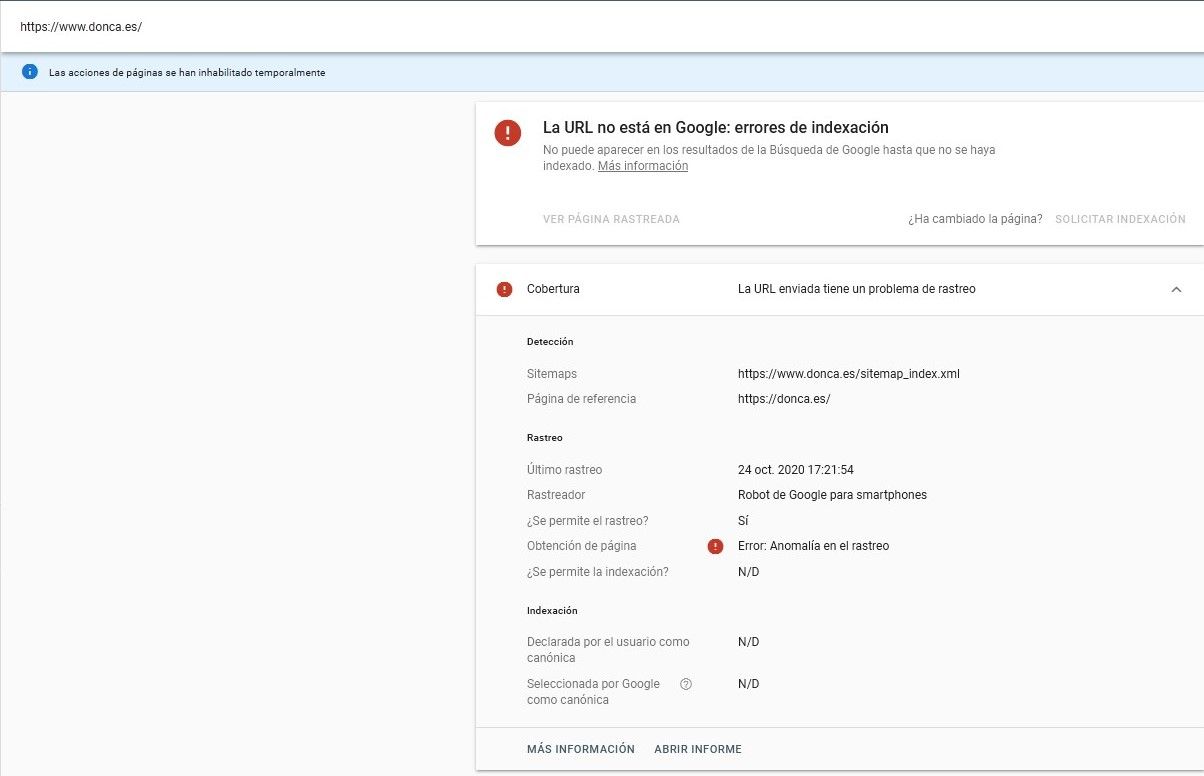Click La URL enviada tiene un problema de rastreo
1204x776 pixels.
857,289
